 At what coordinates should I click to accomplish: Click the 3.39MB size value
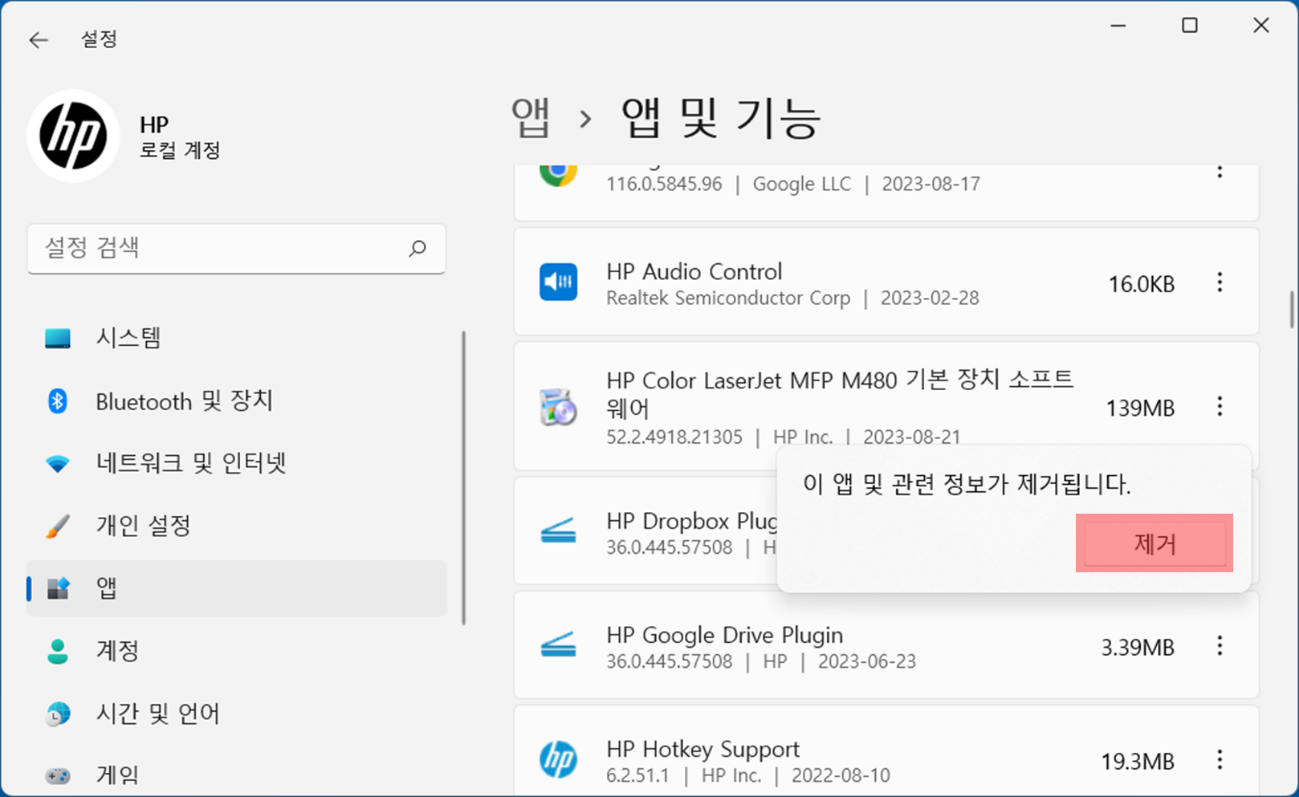point(1138,648)
